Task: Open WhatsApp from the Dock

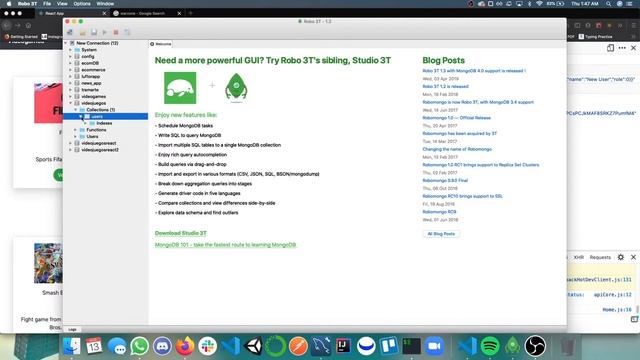Action: click(139, 346)
